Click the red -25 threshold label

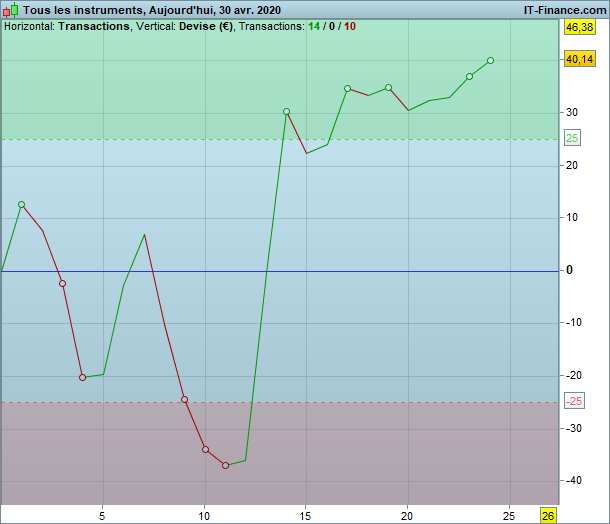[x=574, y=401]
